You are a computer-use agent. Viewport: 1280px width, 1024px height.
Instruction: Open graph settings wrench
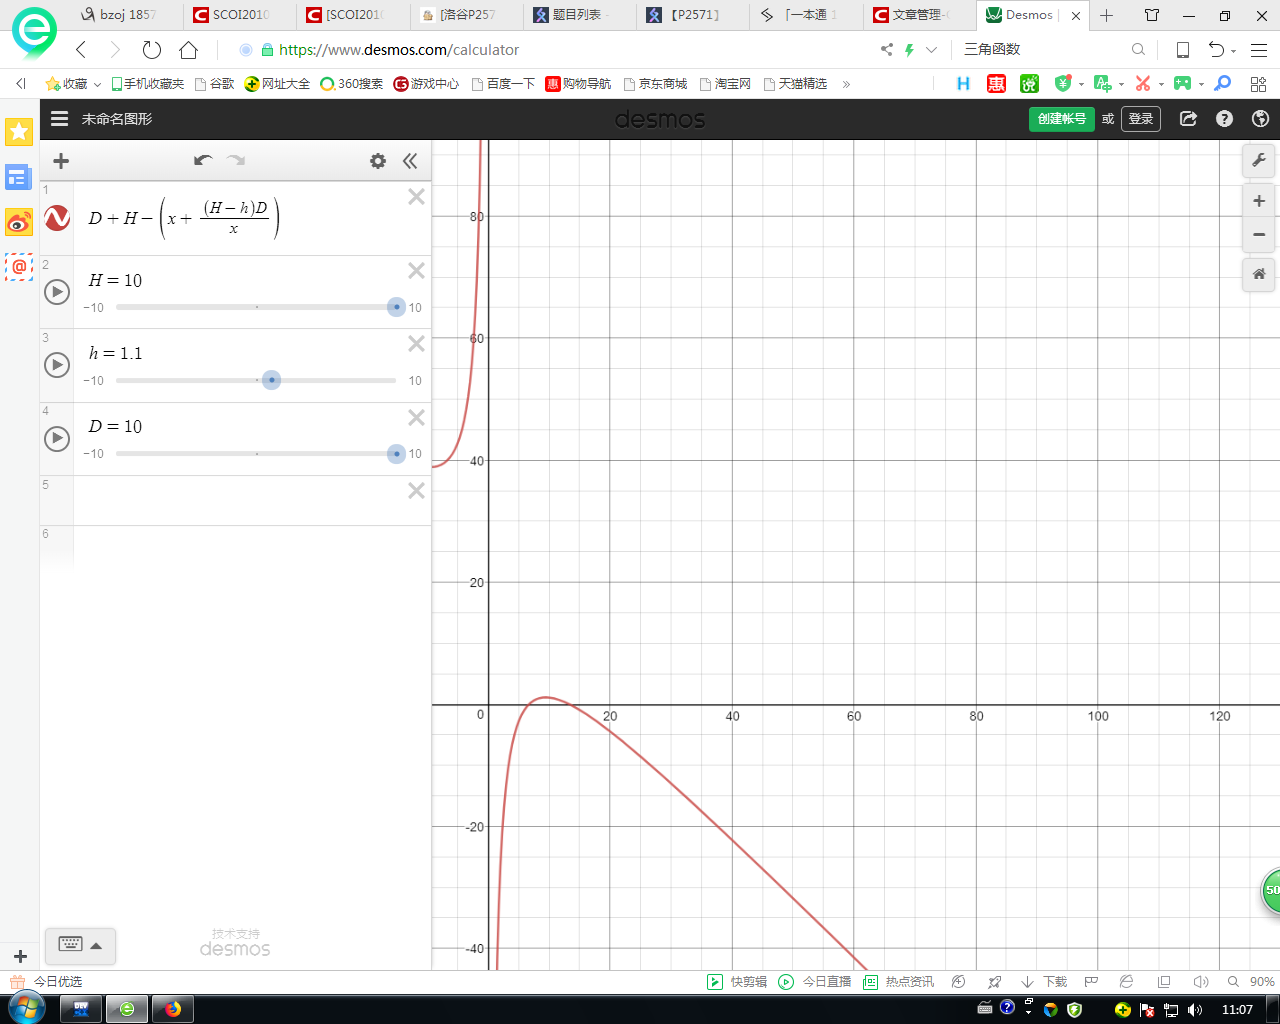pos(1259,160)
